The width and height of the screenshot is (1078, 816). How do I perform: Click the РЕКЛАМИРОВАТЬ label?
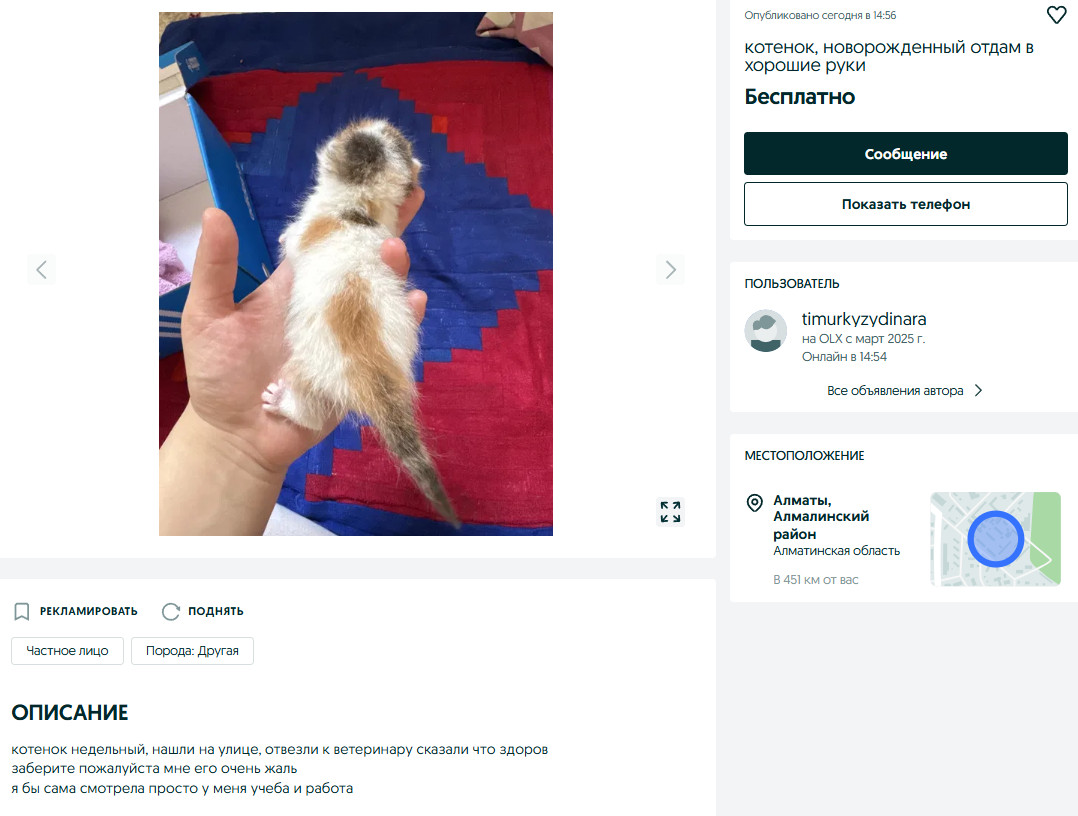(x=89, y=611)
